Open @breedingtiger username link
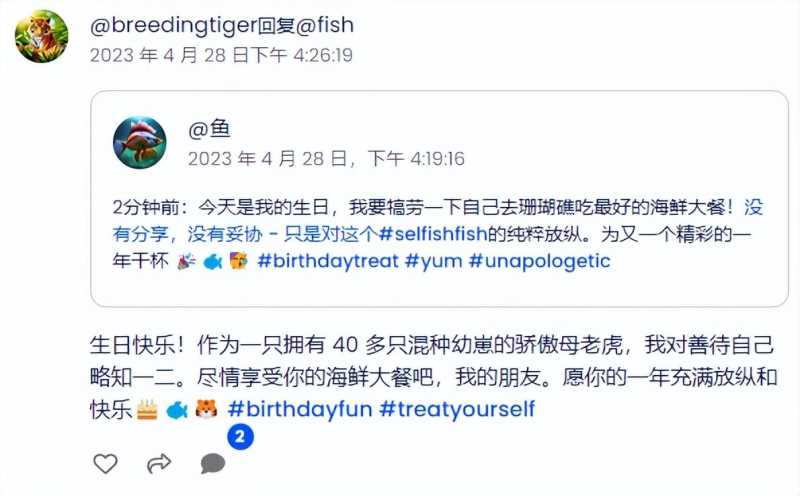800x496 pixels. point(173,25)
